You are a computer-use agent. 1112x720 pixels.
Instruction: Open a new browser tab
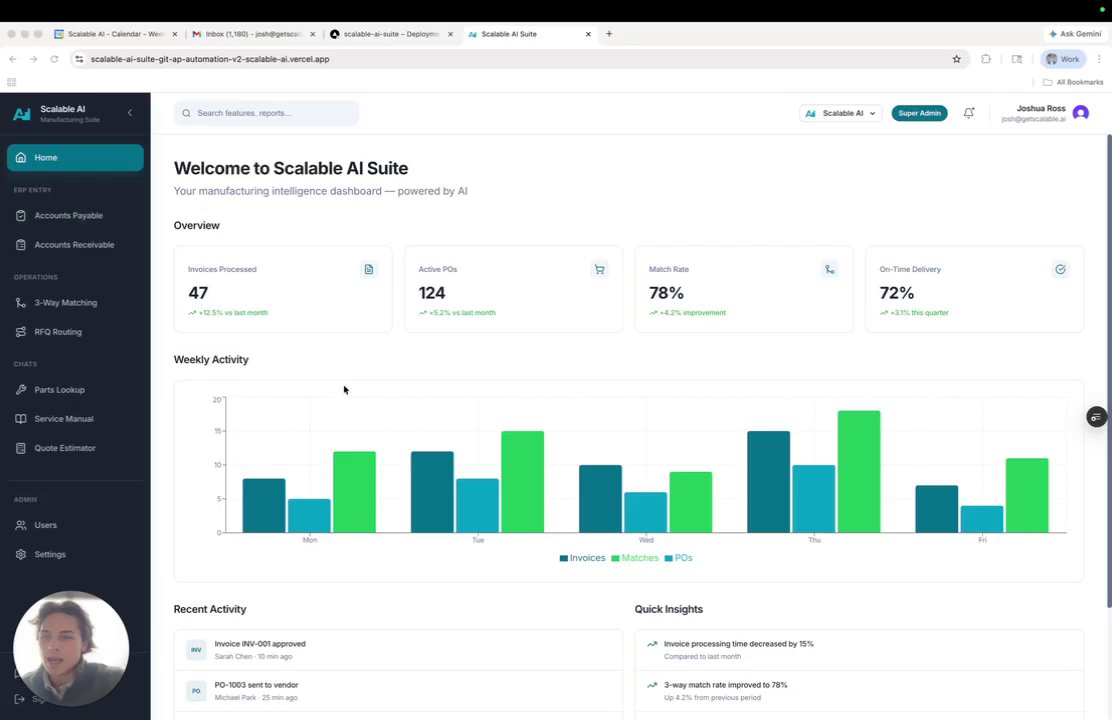(609, 33)
